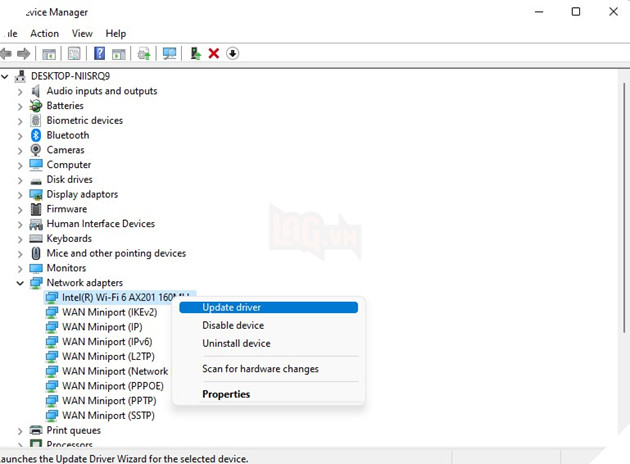Click the Batteries category icon
The height and width of the screenshot is (464, 630).
pyautogui.click(x=36, y=106)
